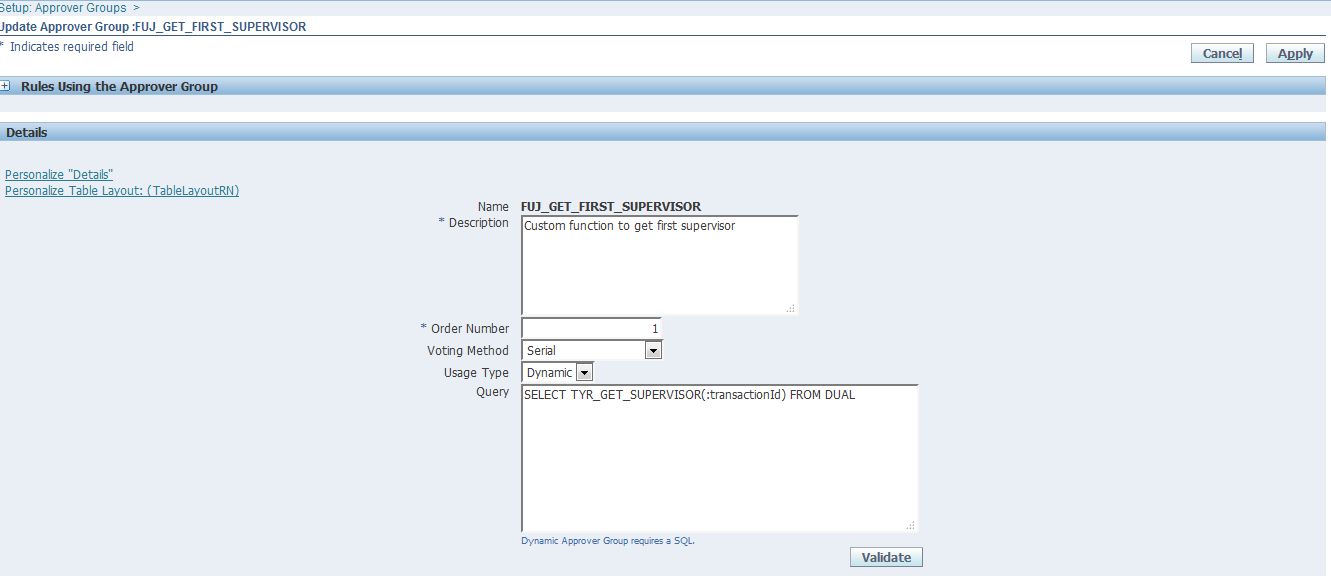
Task: Click the 'Dynamic Approver Group requires a SQL' hint
Action: click(608, 540)
